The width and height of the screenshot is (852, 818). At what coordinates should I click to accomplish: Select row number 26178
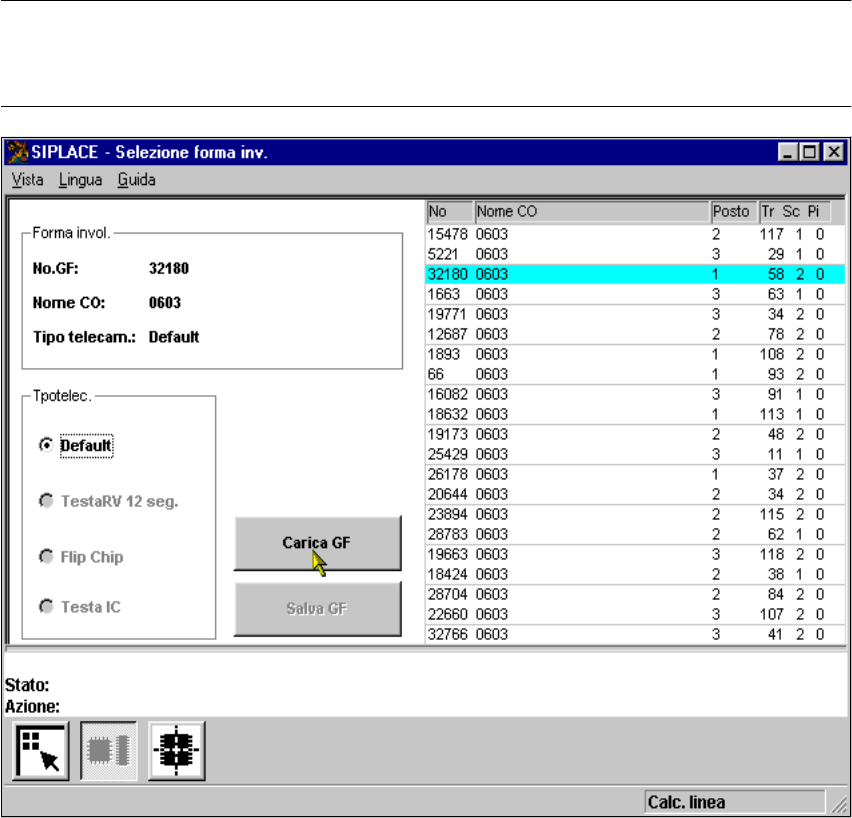[x=635, y=474]
